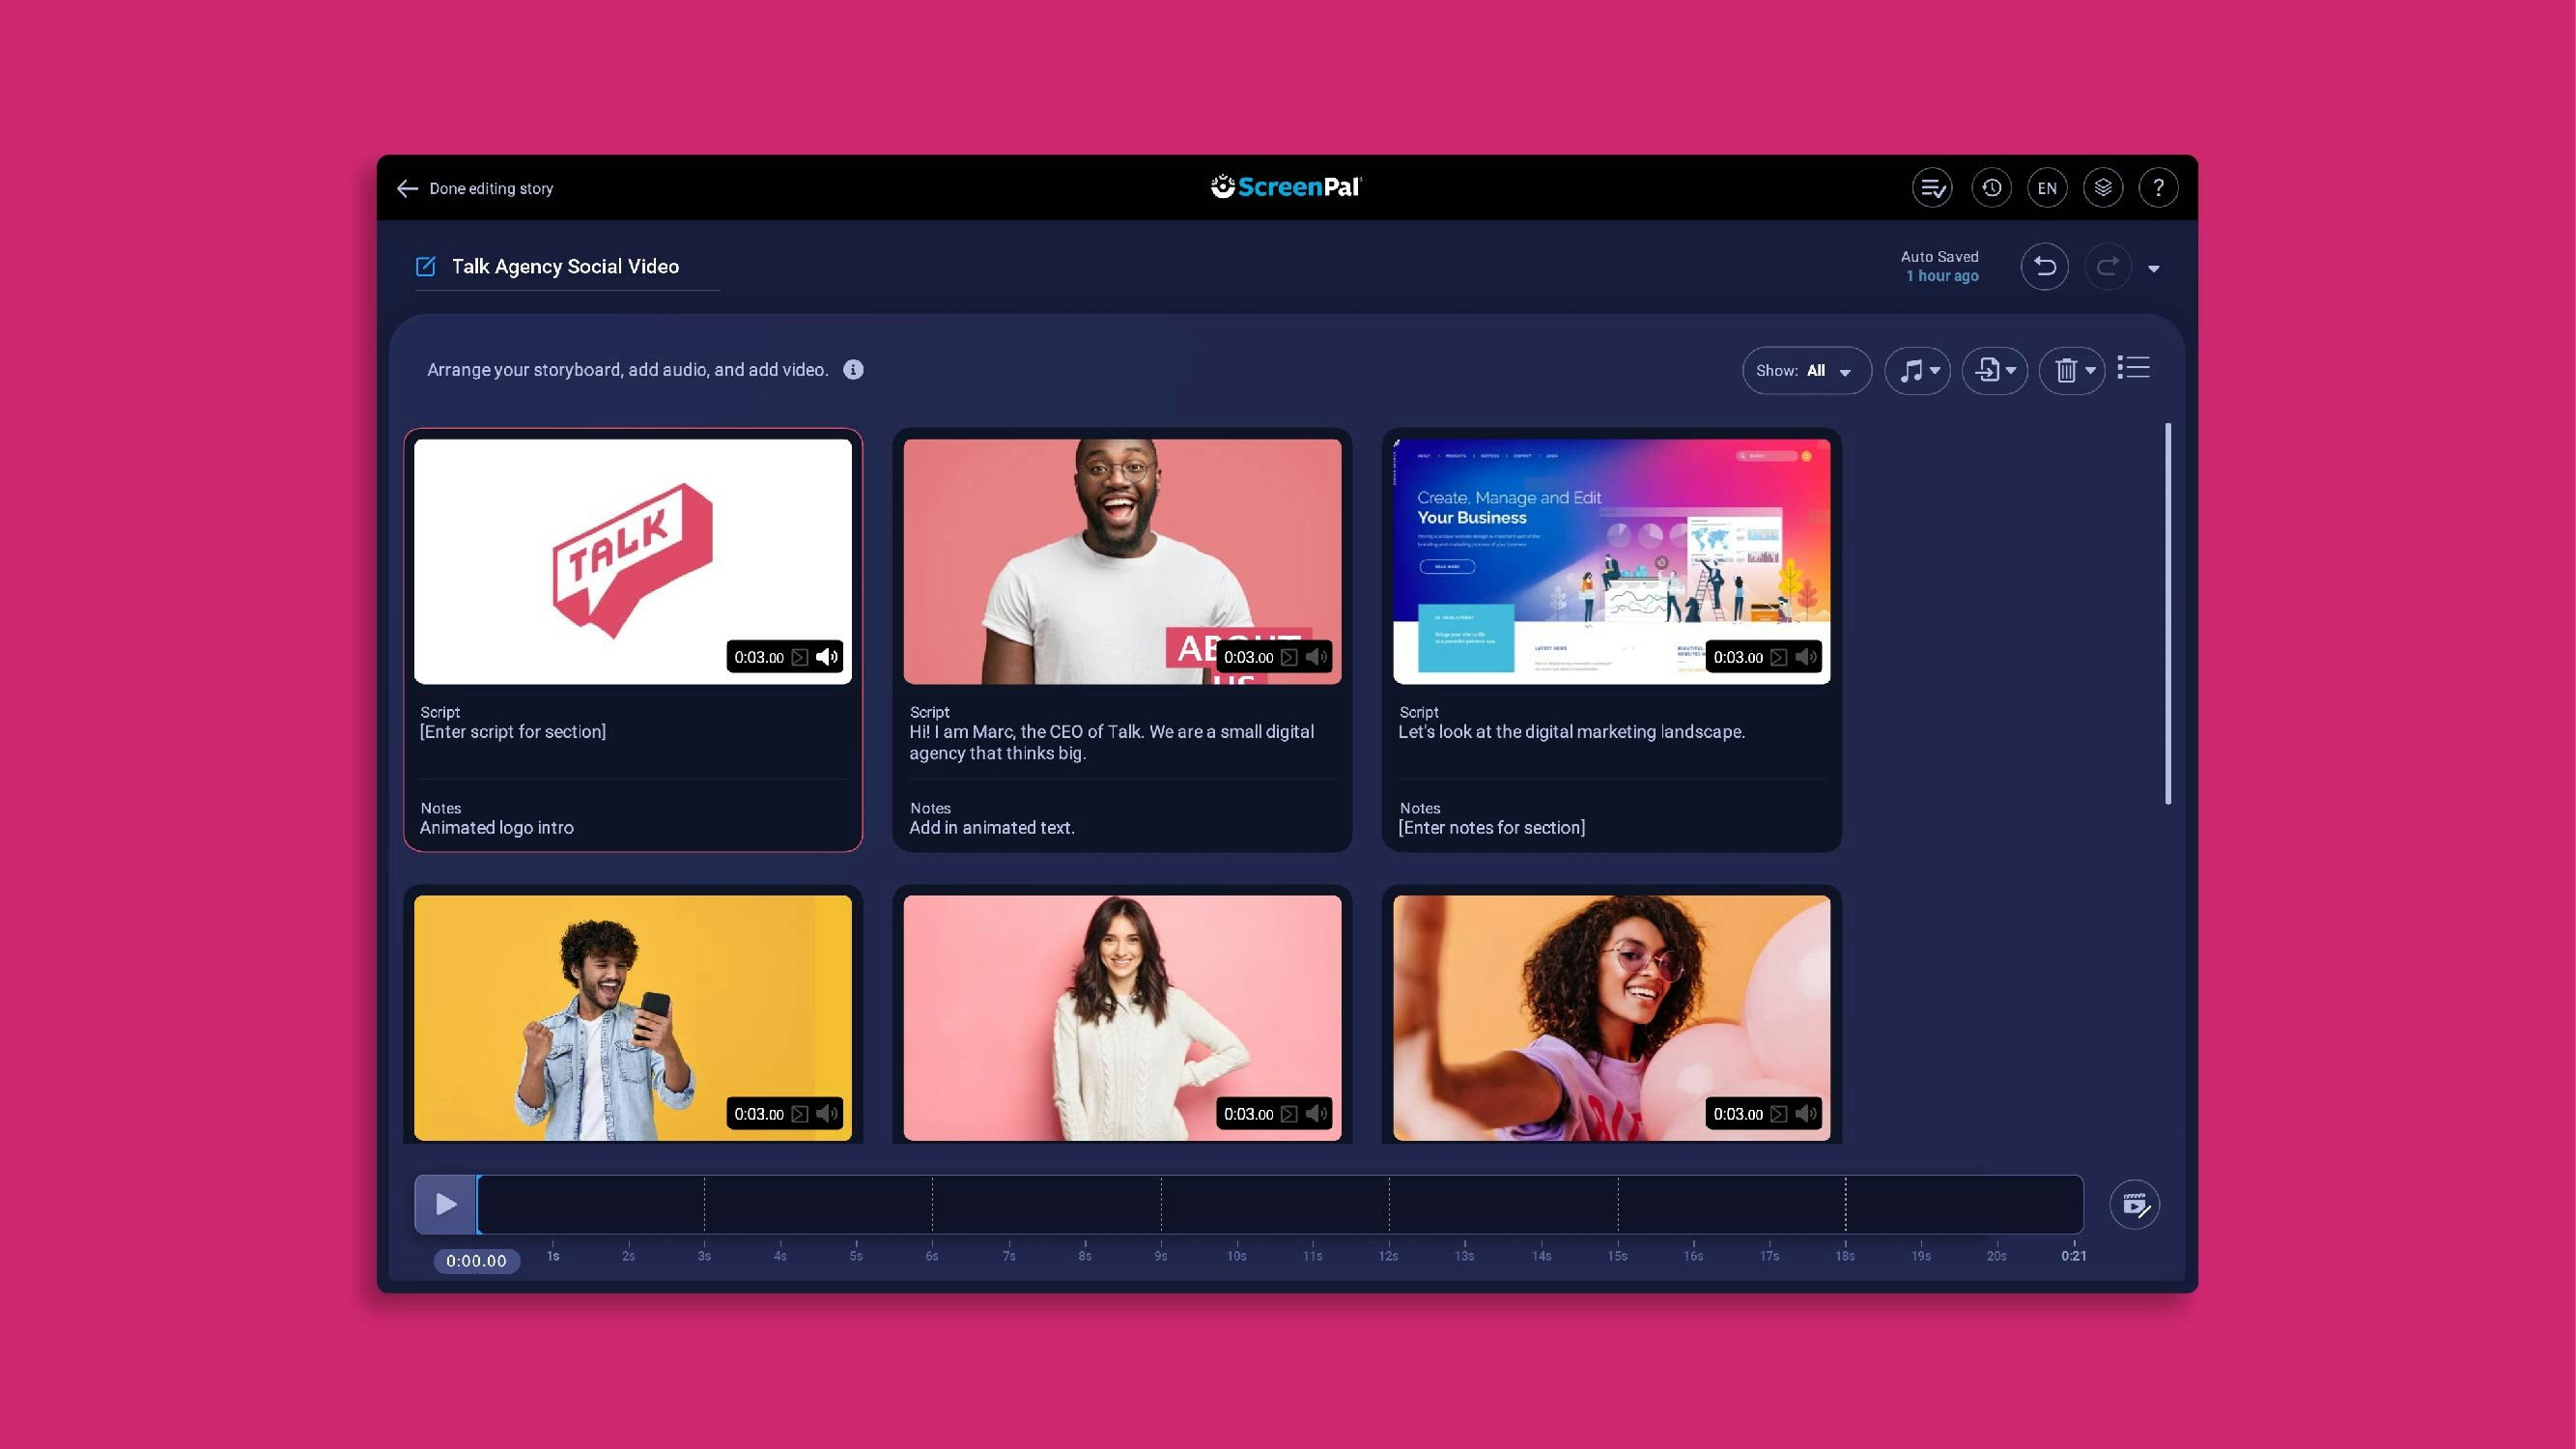Select the EN language button
Image resolution: width=2576 pixels, height=1449 pixels.
tap(2047, 188)
